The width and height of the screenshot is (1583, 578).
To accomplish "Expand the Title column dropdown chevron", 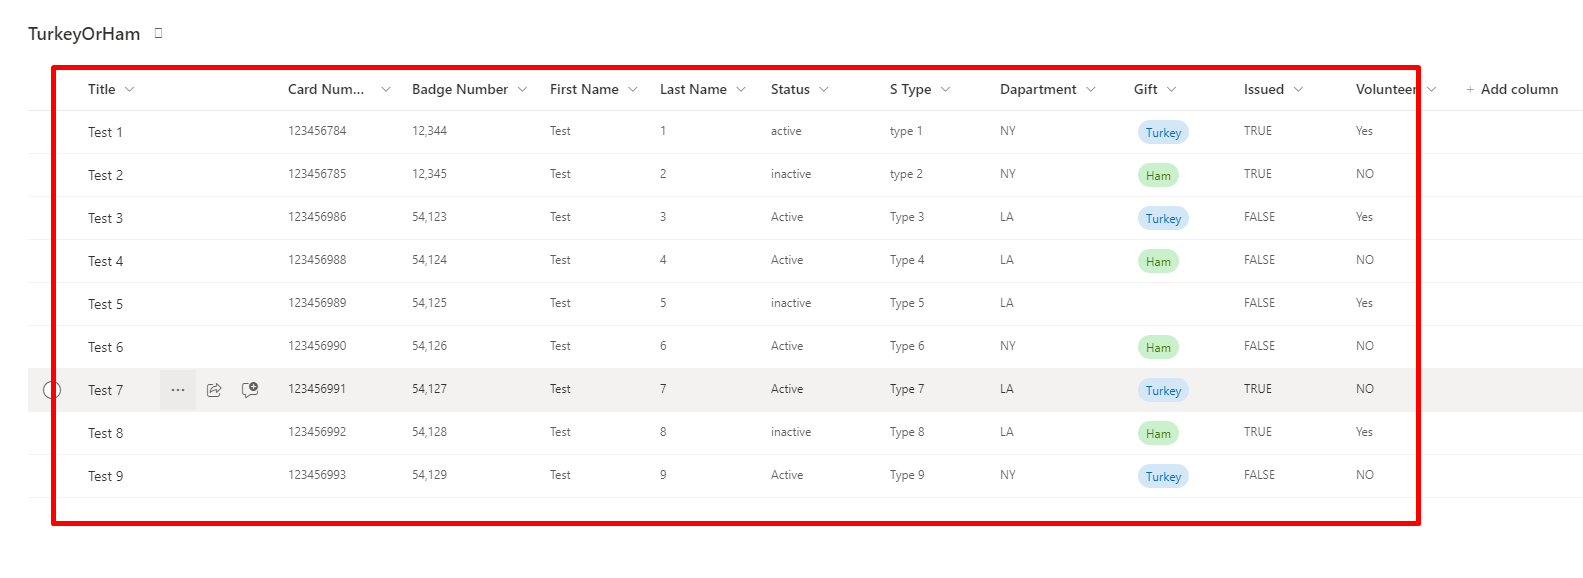I will pyautogui.click(x=130, y=90).
